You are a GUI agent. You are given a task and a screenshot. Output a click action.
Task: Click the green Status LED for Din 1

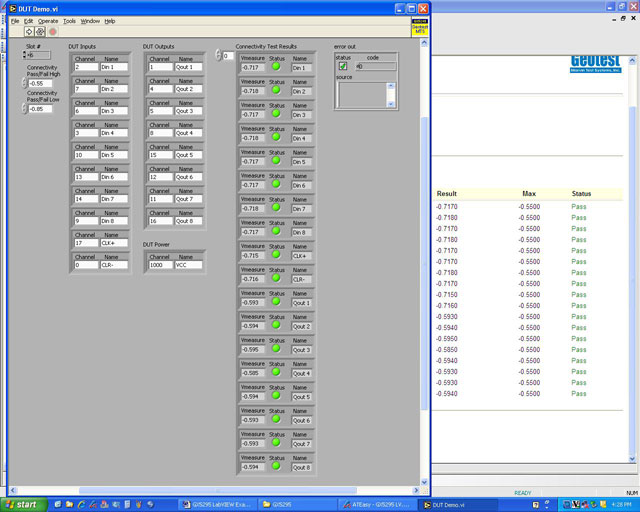pyautogui.click(x=276, y=66)
